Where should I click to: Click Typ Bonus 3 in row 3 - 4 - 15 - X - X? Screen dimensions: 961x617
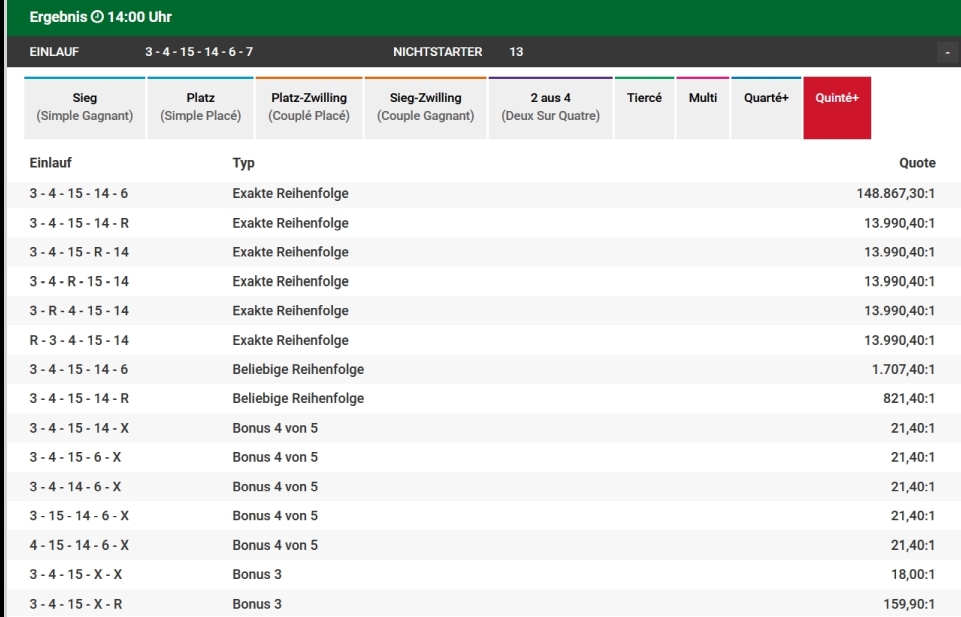coord(257,574)
